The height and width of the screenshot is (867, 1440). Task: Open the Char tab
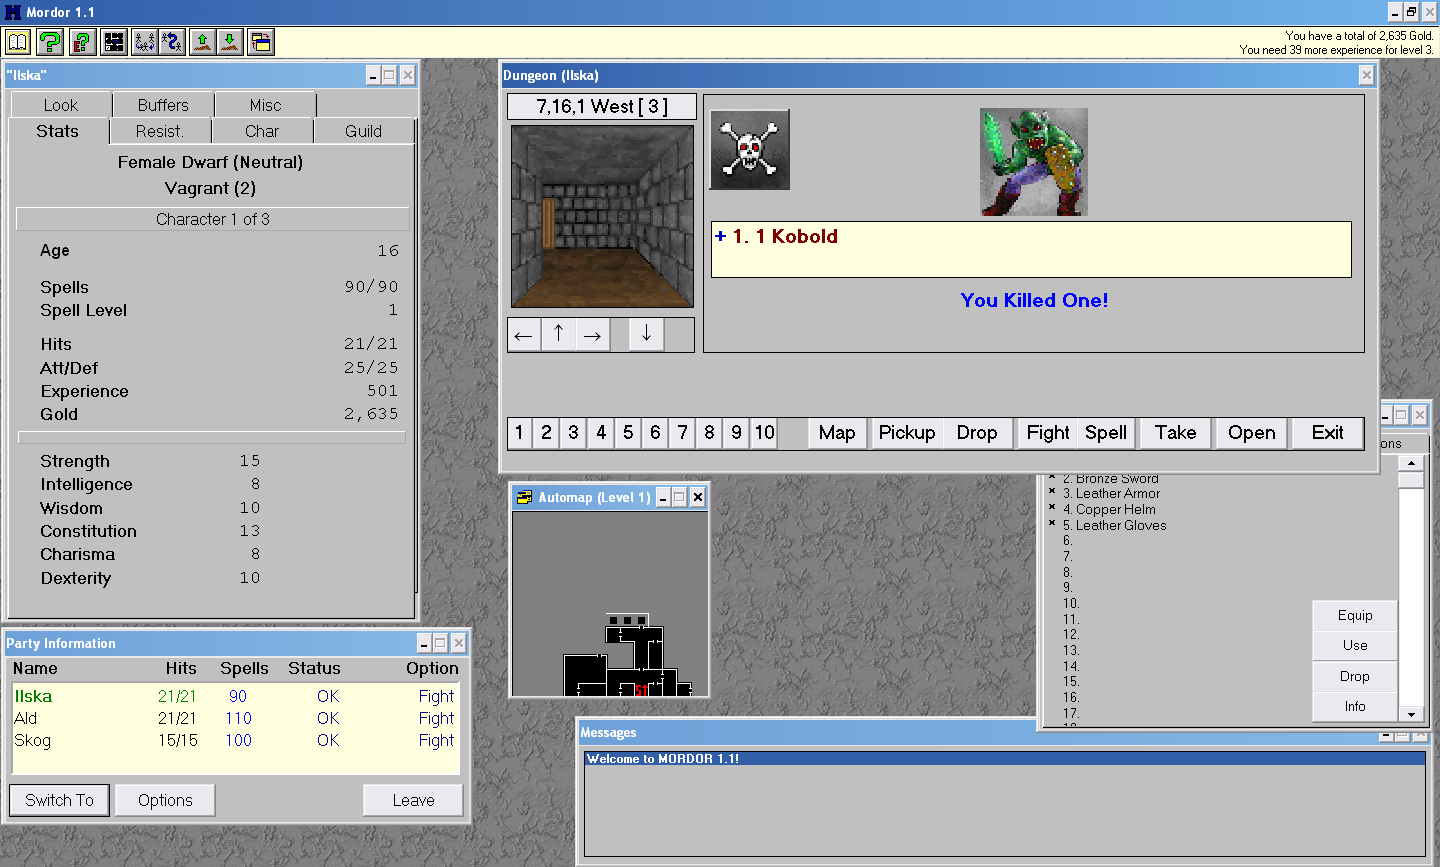pyautogui.click(x=262, y=131)
